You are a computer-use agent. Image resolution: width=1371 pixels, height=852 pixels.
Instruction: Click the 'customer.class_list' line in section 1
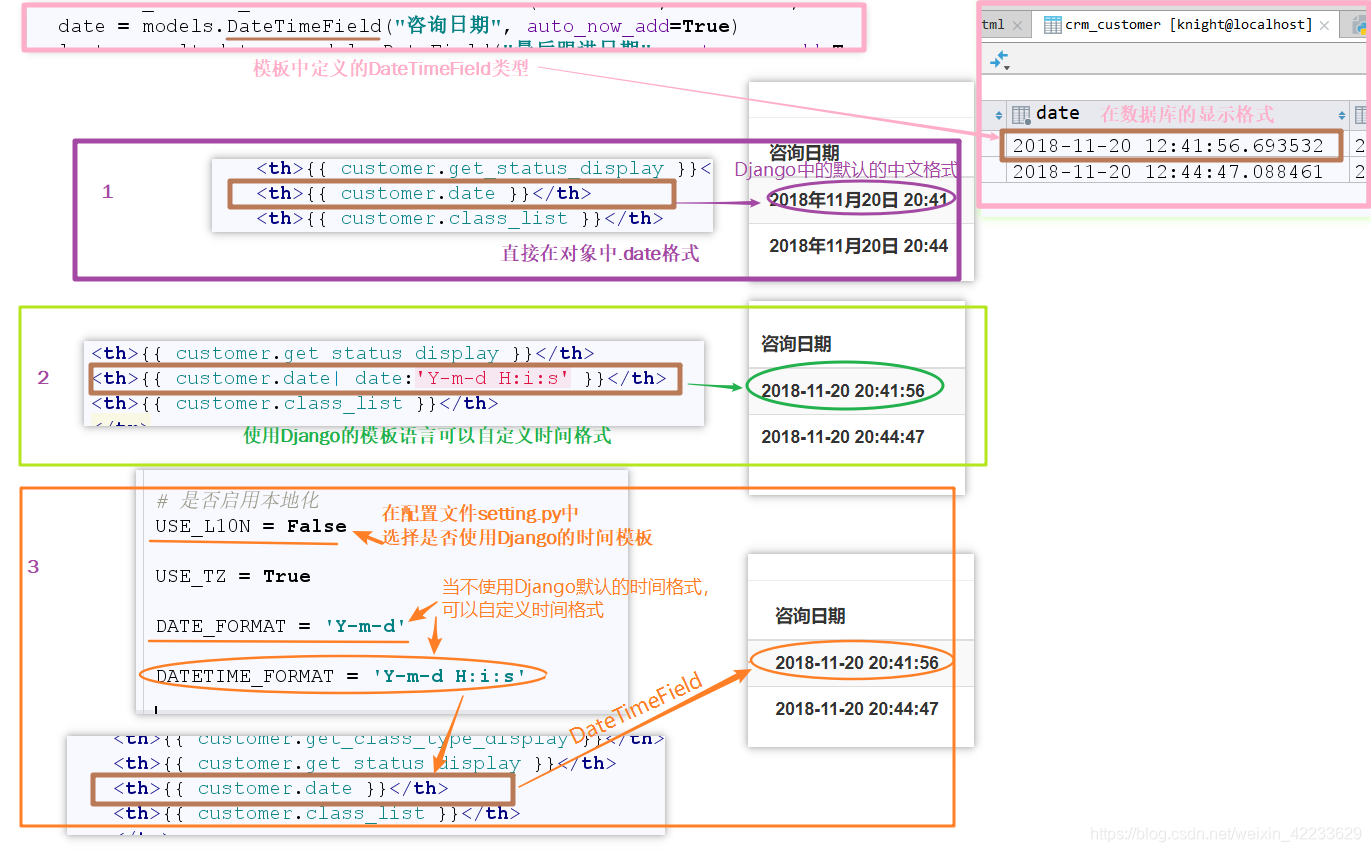(460, 218)
